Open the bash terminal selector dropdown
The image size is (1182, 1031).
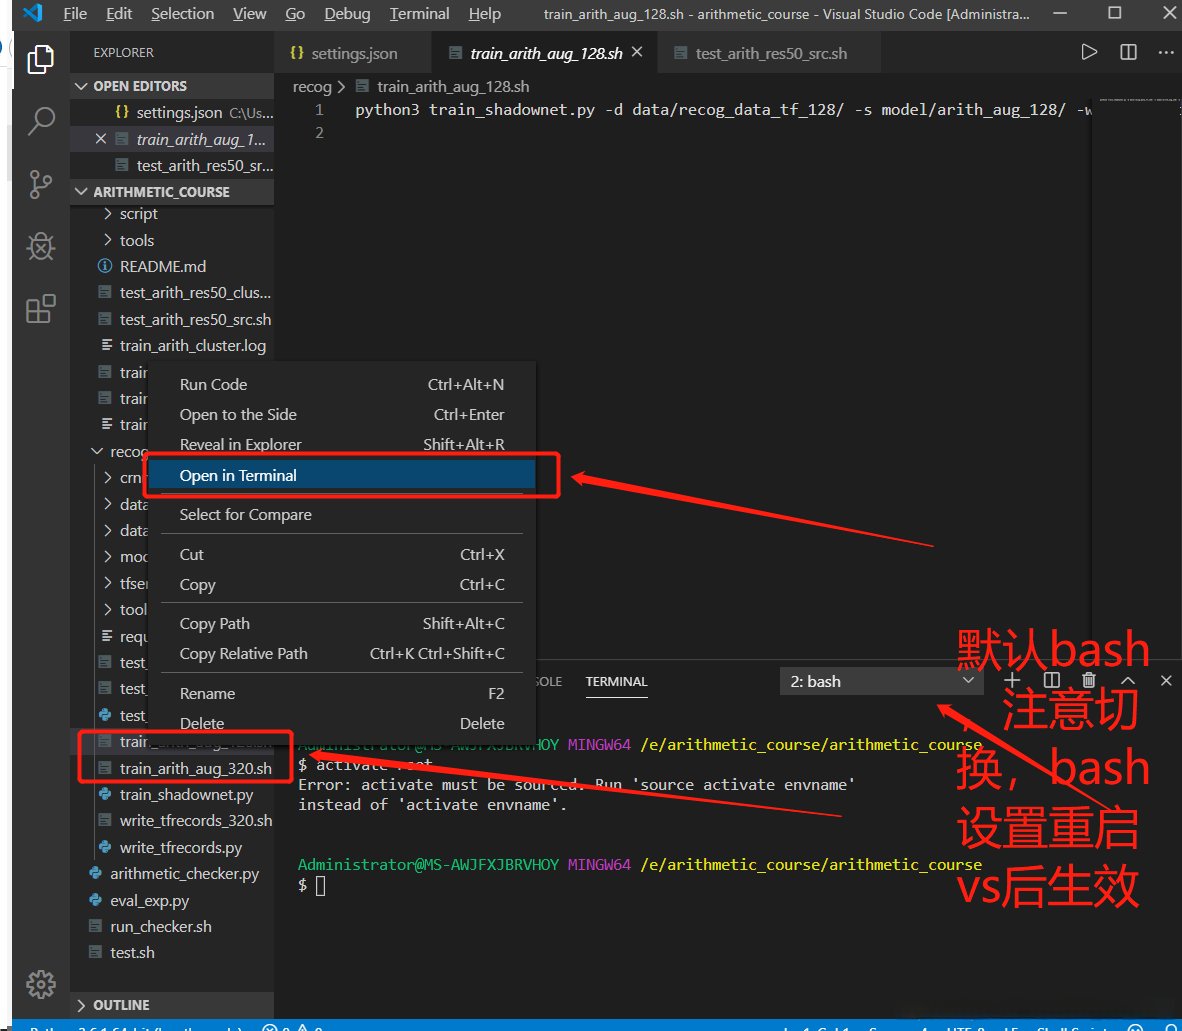(880, 682)
